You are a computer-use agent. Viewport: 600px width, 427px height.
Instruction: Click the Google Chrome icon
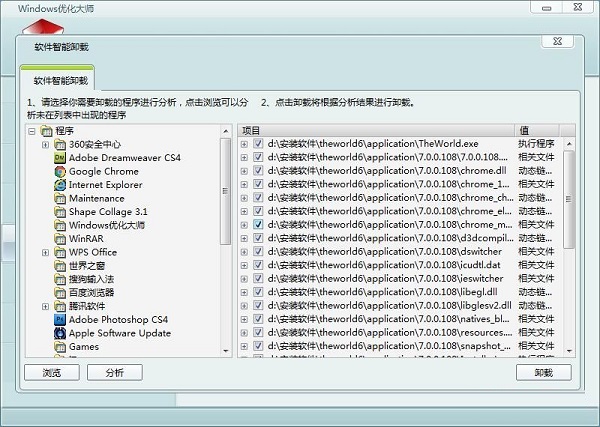60,171
